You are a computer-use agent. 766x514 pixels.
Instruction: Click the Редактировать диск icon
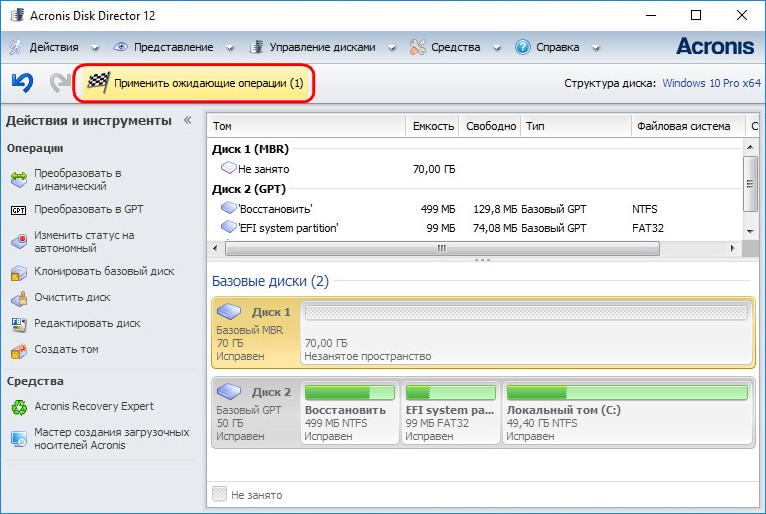pos(19,324)
